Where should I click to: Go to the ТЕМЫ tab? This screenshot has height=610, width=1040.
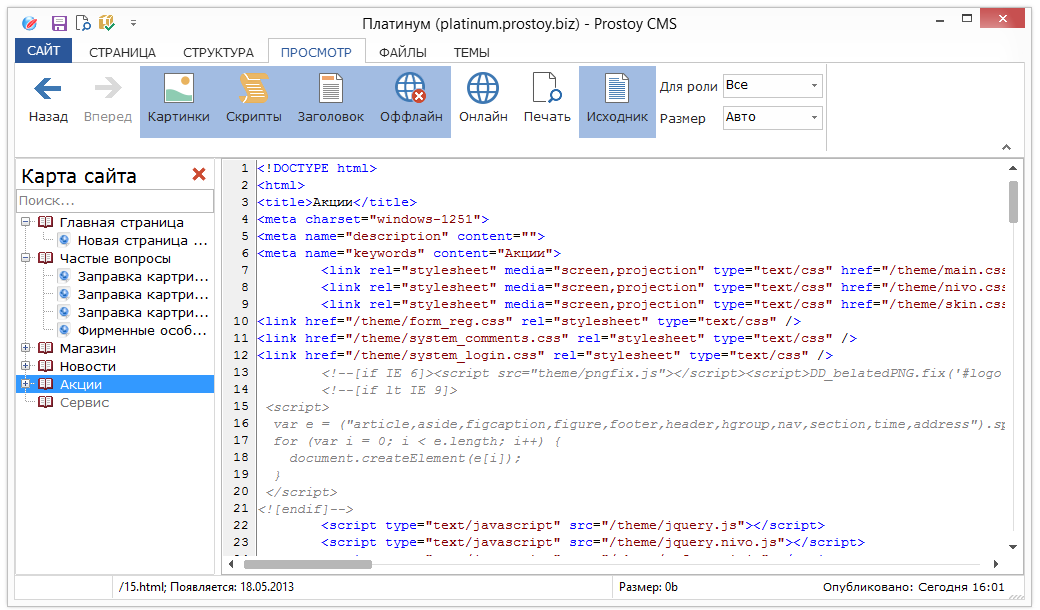coord(472,52)
